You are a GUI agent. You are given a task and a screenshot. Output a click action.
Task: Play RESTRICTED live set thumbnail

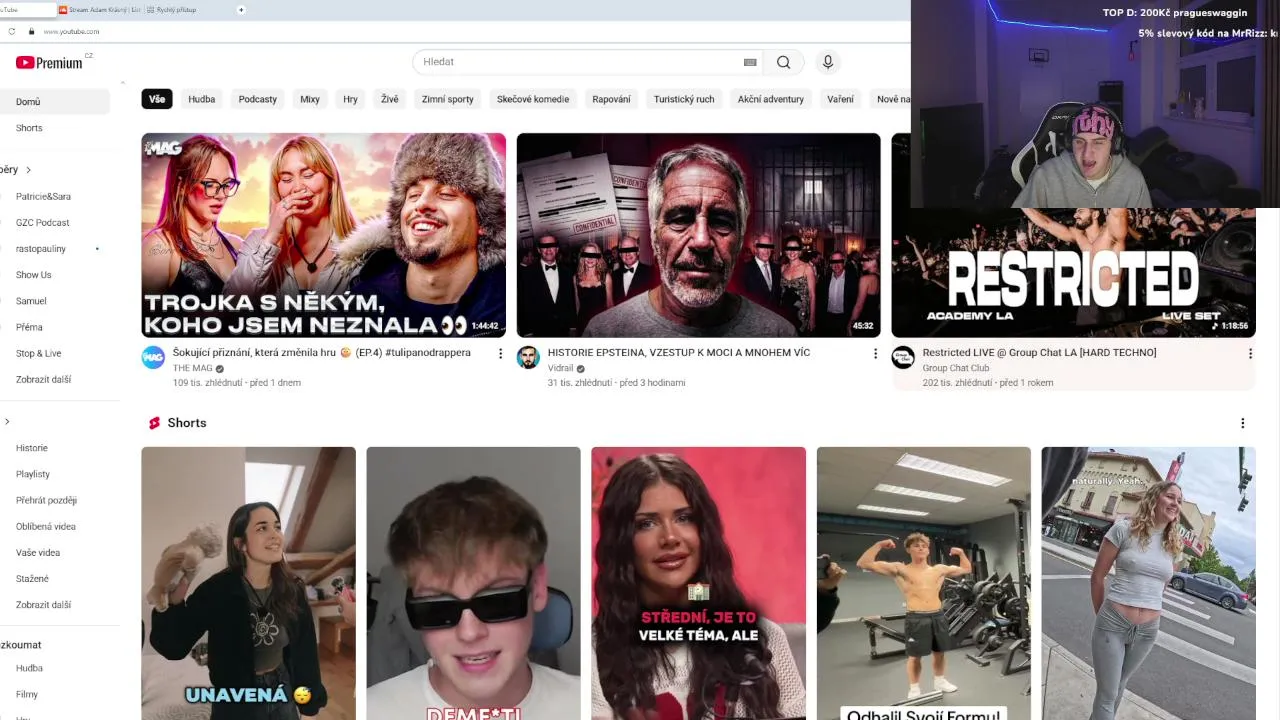1073,272
